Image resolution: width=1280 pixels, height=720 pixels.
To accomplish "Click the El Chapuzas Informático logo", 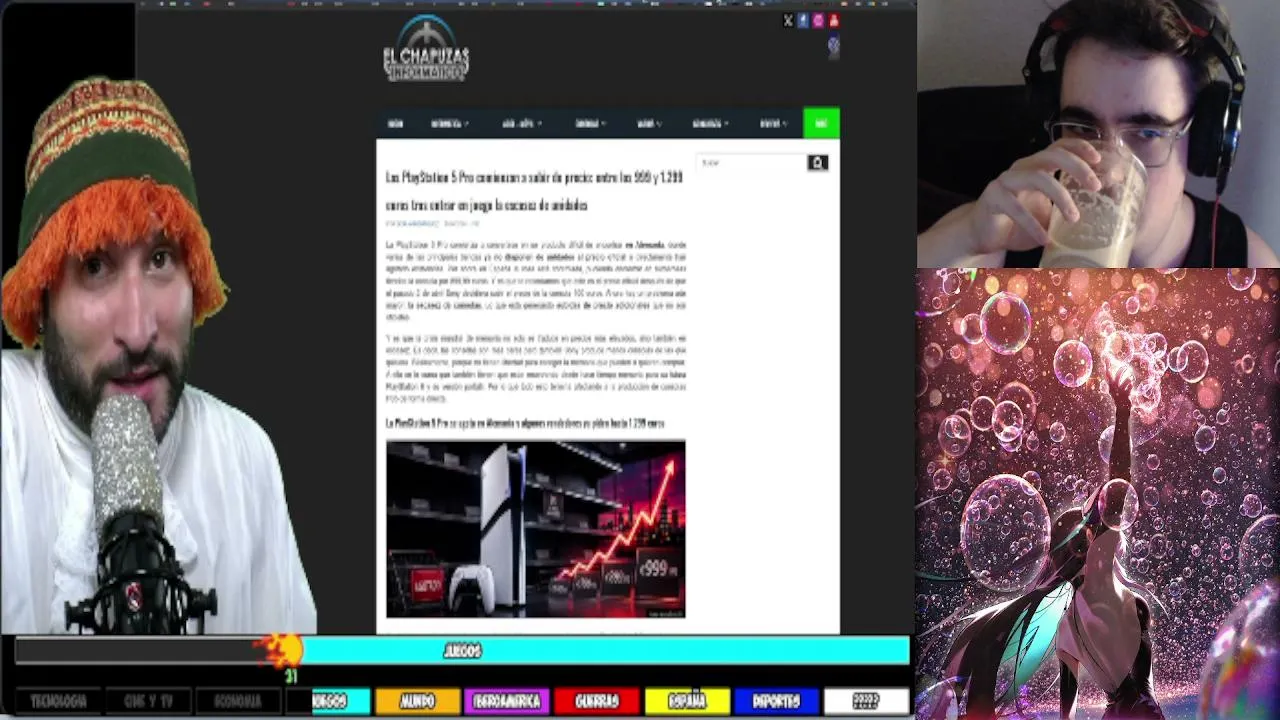I will (426, 48).
